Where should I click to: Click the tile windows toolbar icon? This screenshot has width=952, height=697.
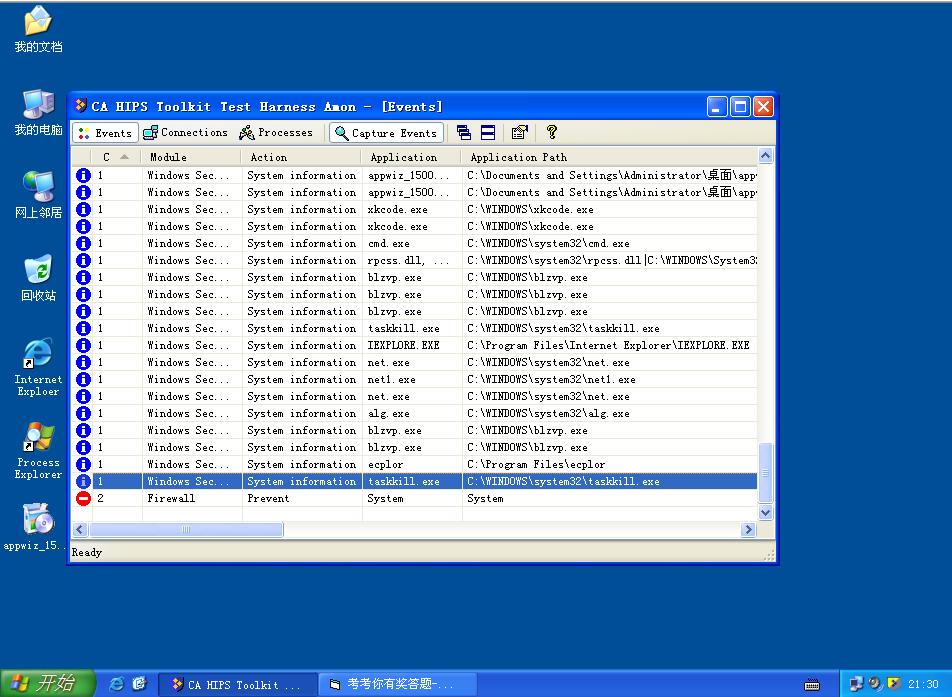(x=488, y=132)
